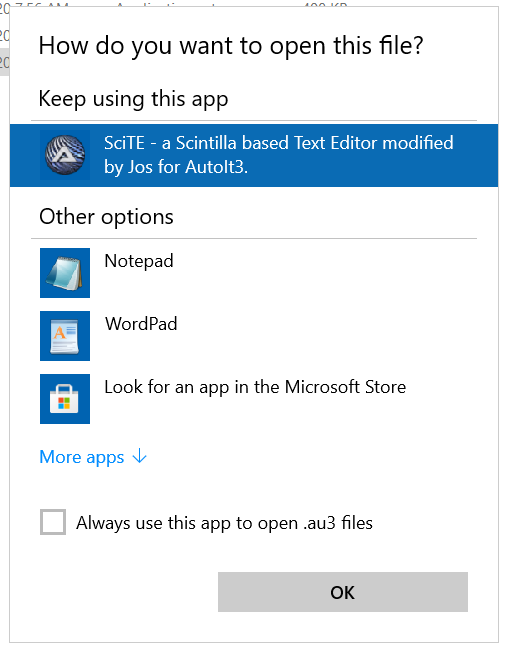The width and height of the screenshot is (510, 659).
Task: Confirm selection with the OK button
Action: pos(343,592)
